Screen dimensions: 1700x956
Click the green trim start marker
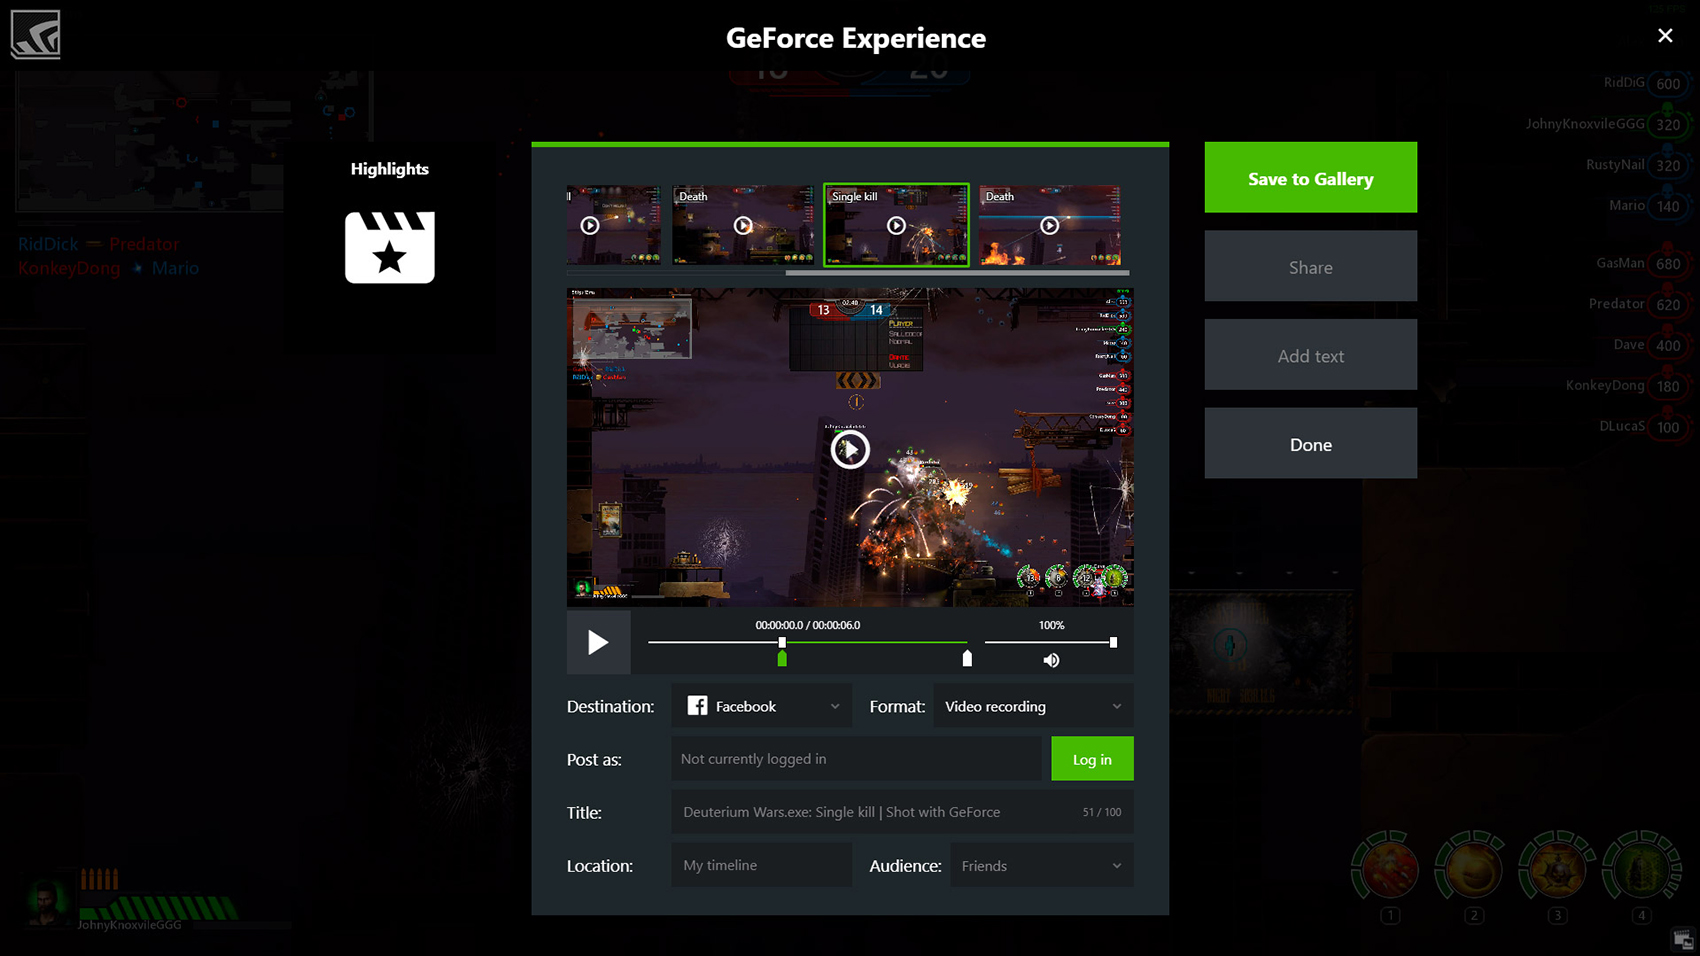[782, 658]
